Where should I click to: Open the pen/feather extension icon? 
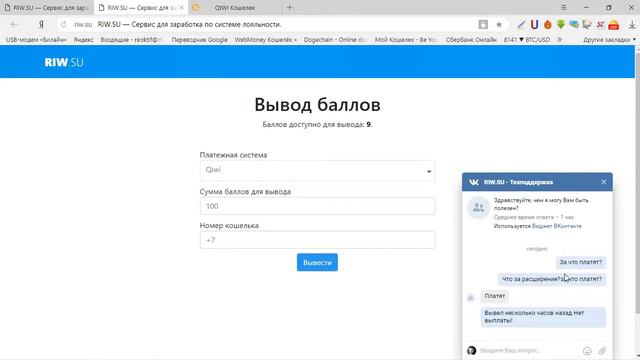click(x=521, y=24)
